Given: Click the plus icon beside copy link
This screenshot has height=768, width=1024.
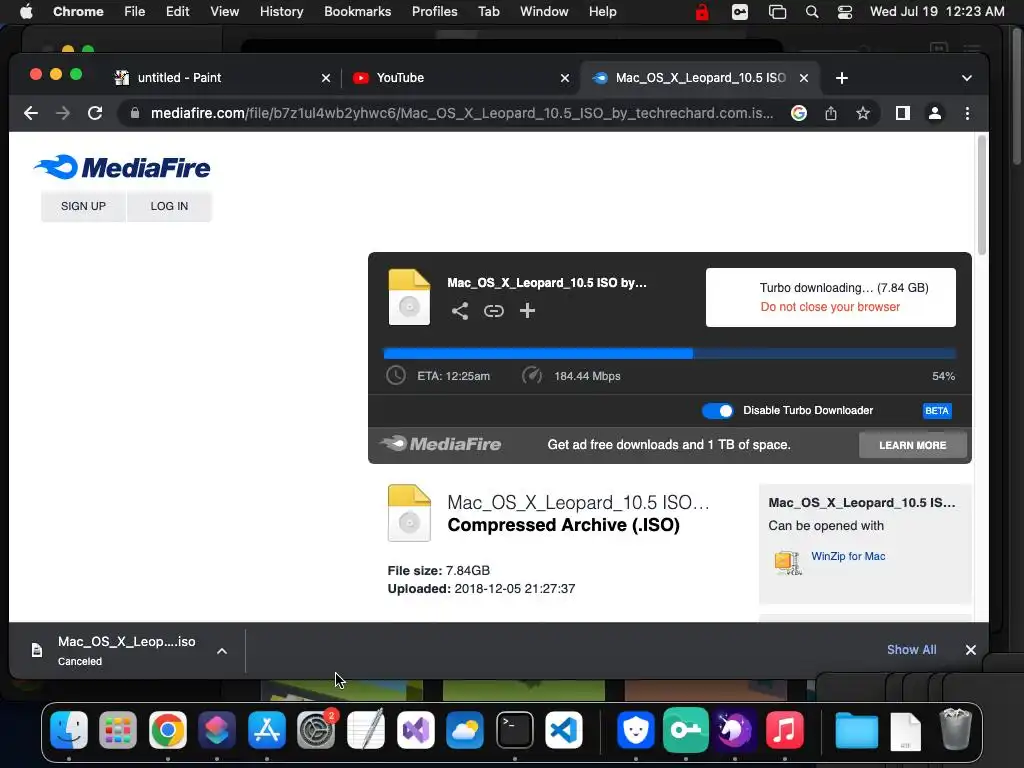Looking at the screenshot, I should click(x=527, y=311).
